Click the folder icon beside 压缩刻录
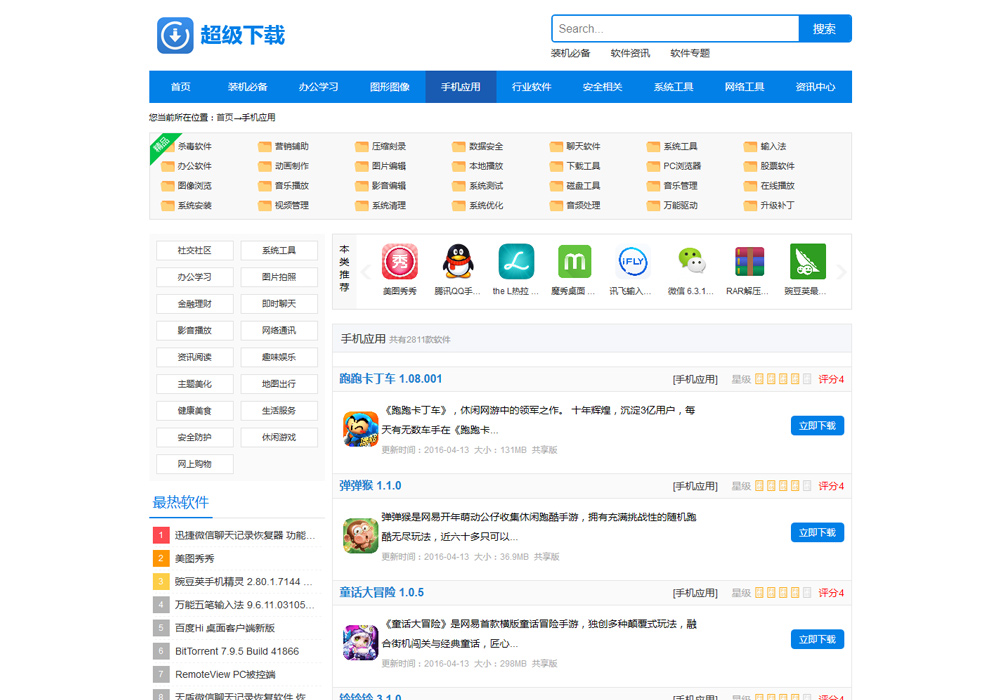The height and width of the screenshot is (700, 1000). coord(362,147)
